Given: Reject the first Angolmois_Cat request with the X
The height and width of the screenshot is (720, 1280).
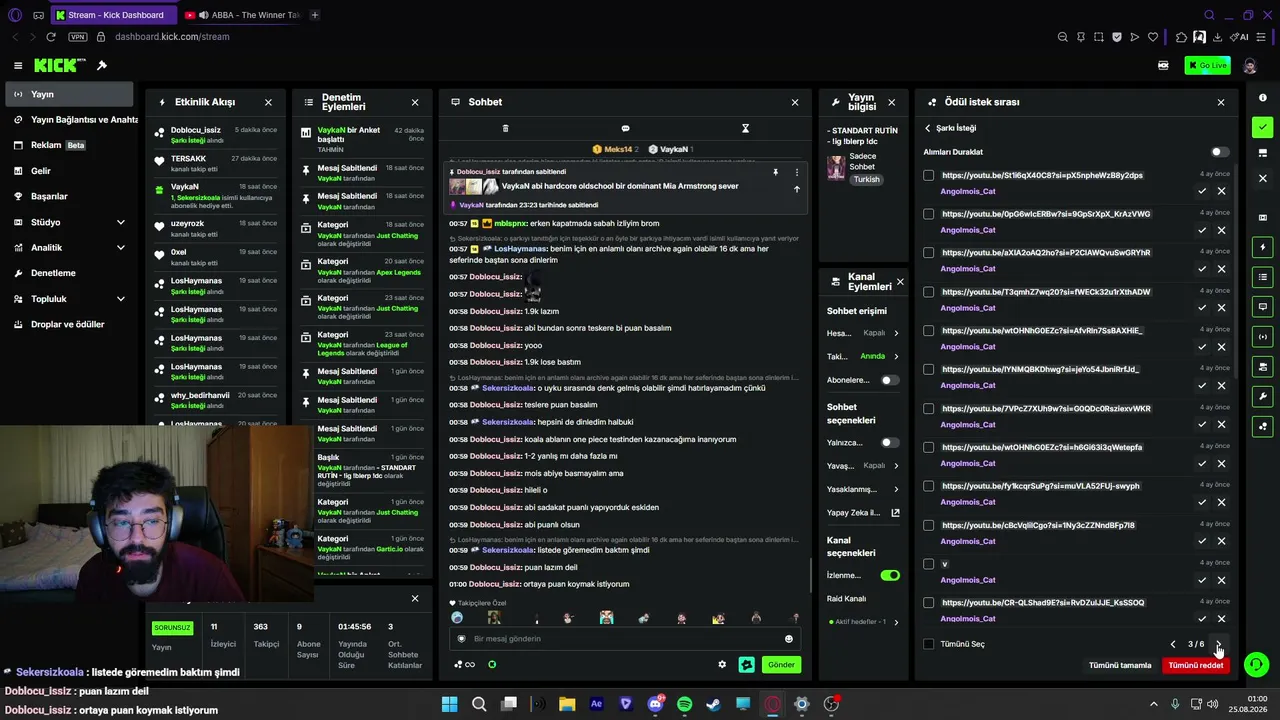Looking at the screenshot, I should (1221, 191).
